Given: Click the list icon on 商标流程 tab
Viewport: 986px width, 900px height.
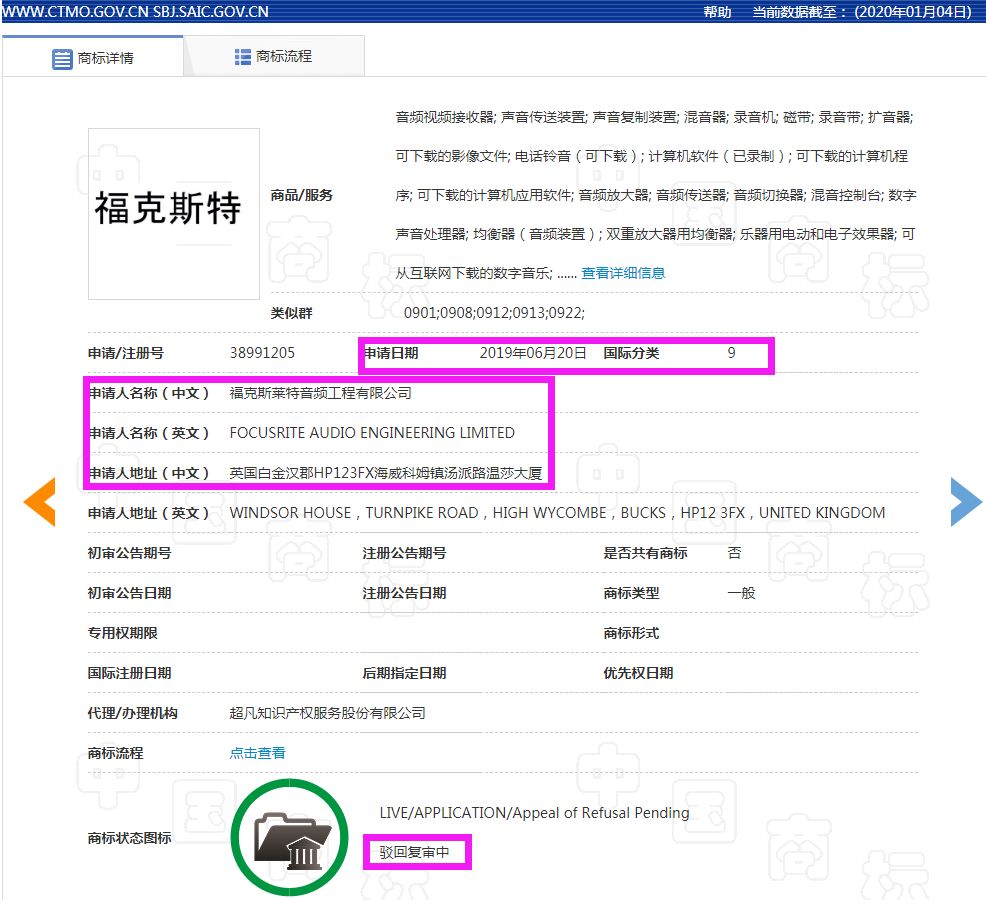Looking at the screenshot, I should point(242,56).
